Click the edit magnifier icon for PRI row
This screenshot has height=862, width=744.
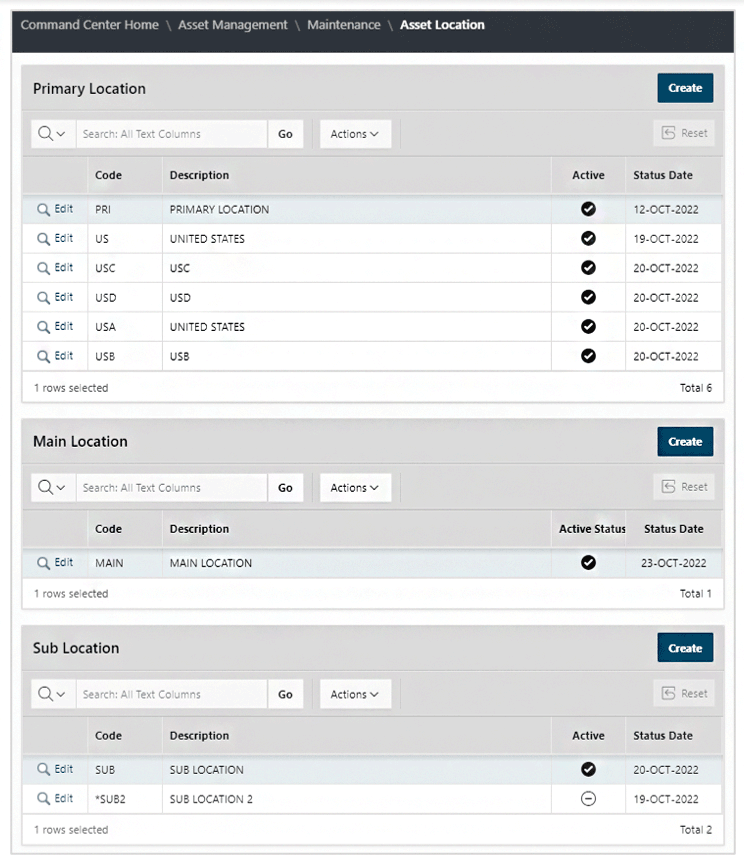[43, 210]
